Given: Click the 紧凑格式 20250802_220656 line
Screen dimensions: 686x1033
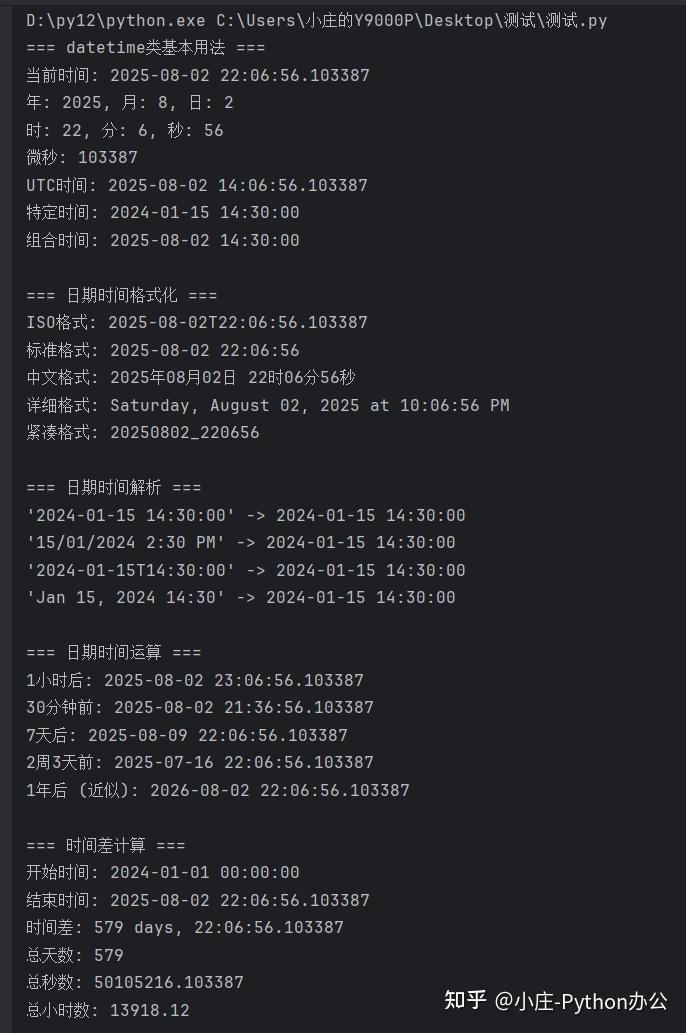Looking at the screenshot, I should 143,432.
